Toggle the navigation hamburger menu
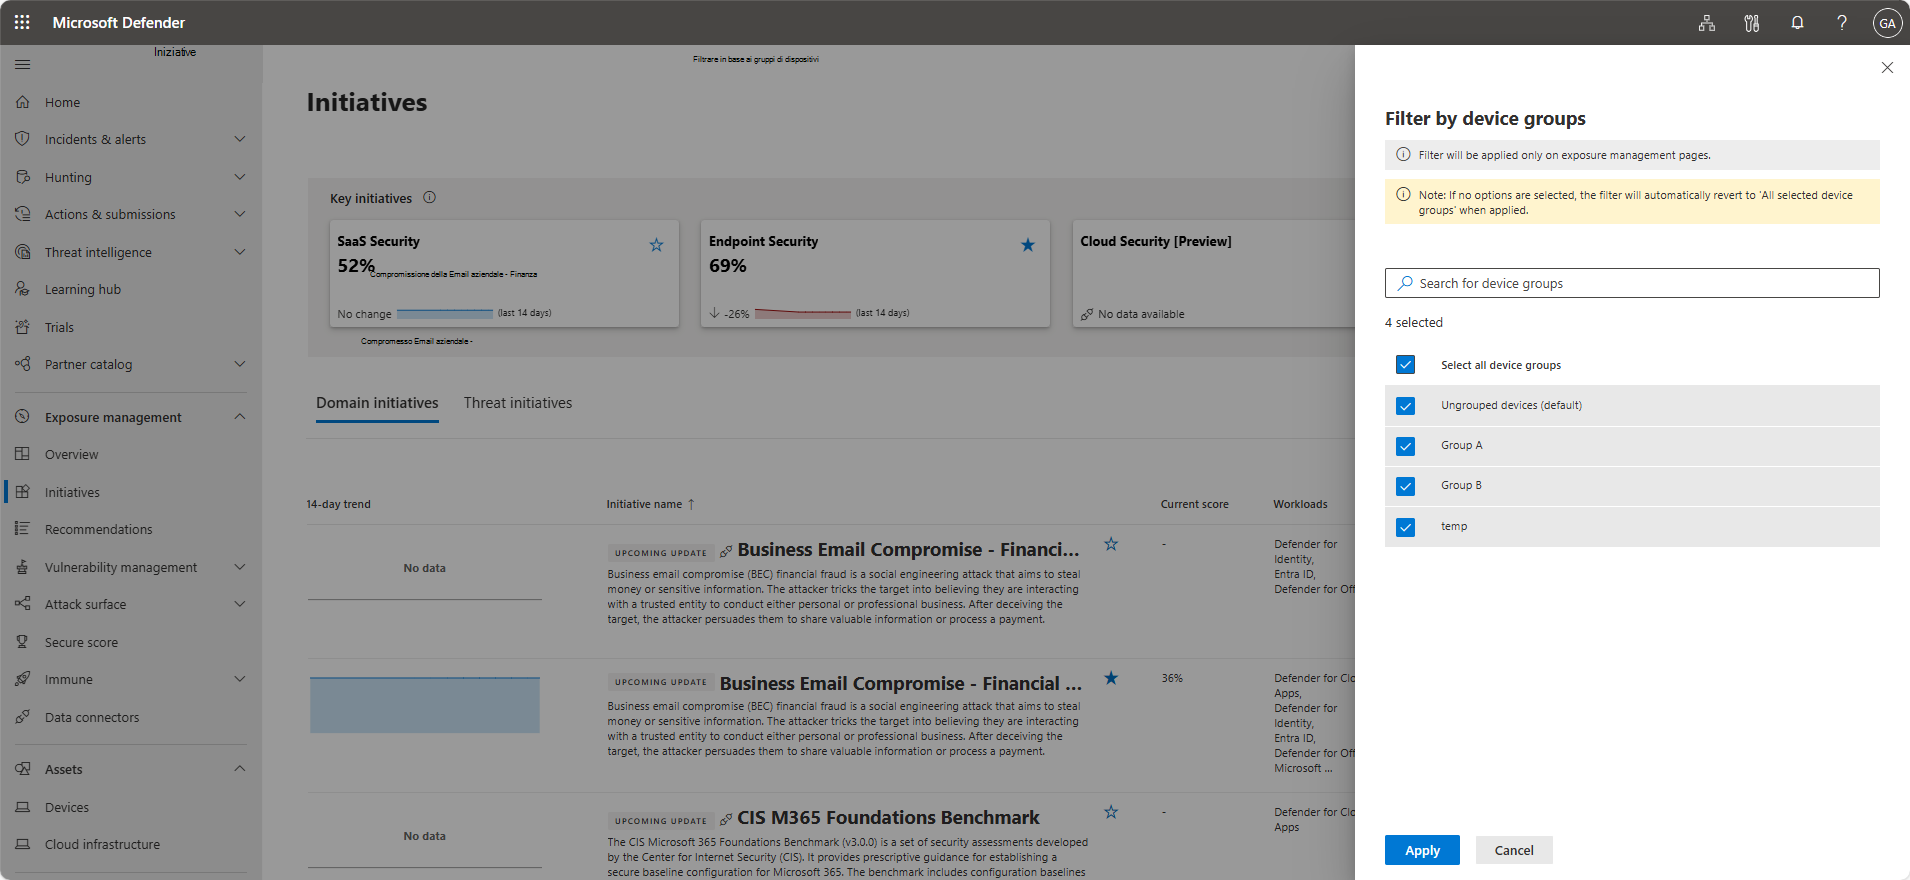Screen dimensions: 1910x880 coord(22,65)
